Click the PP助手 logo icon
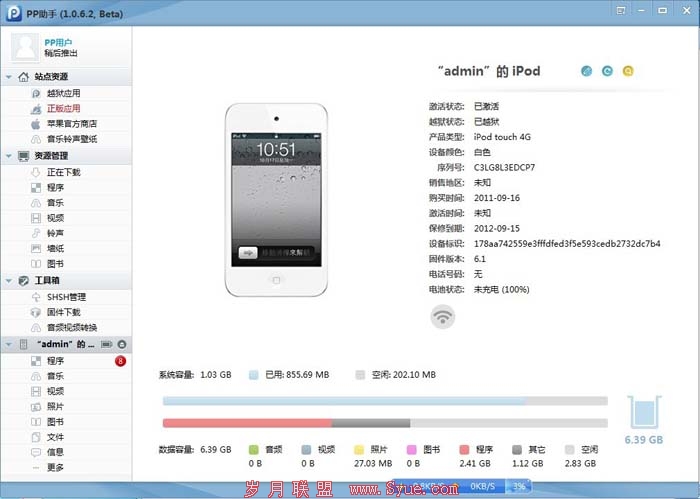 pos(14,13)
